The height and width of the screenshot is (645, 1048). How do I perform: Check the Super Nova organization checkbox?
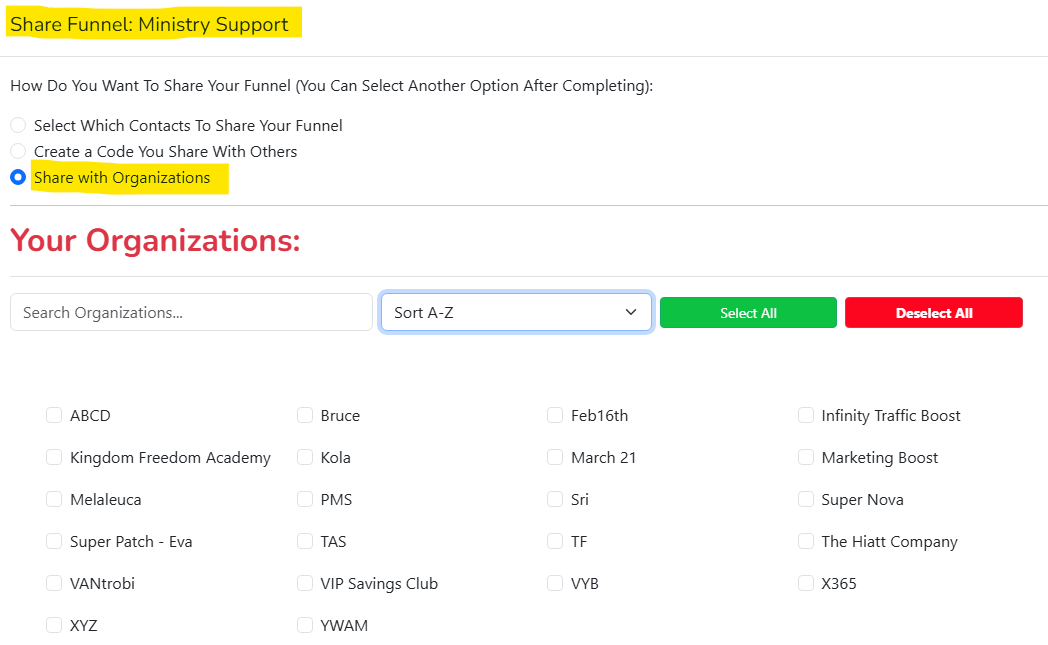806,499
